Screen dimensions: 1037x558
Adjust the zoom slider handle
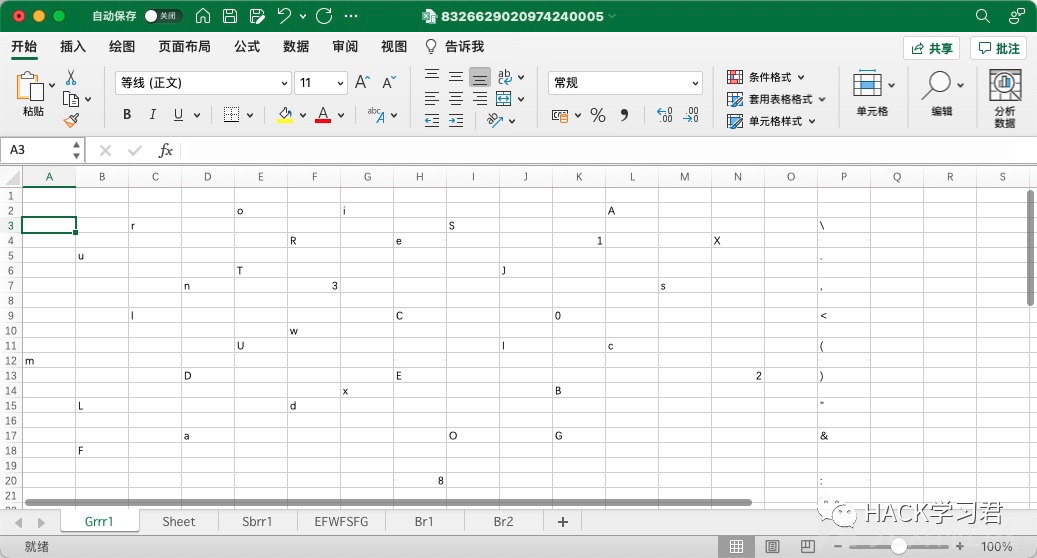click(898, 546)
